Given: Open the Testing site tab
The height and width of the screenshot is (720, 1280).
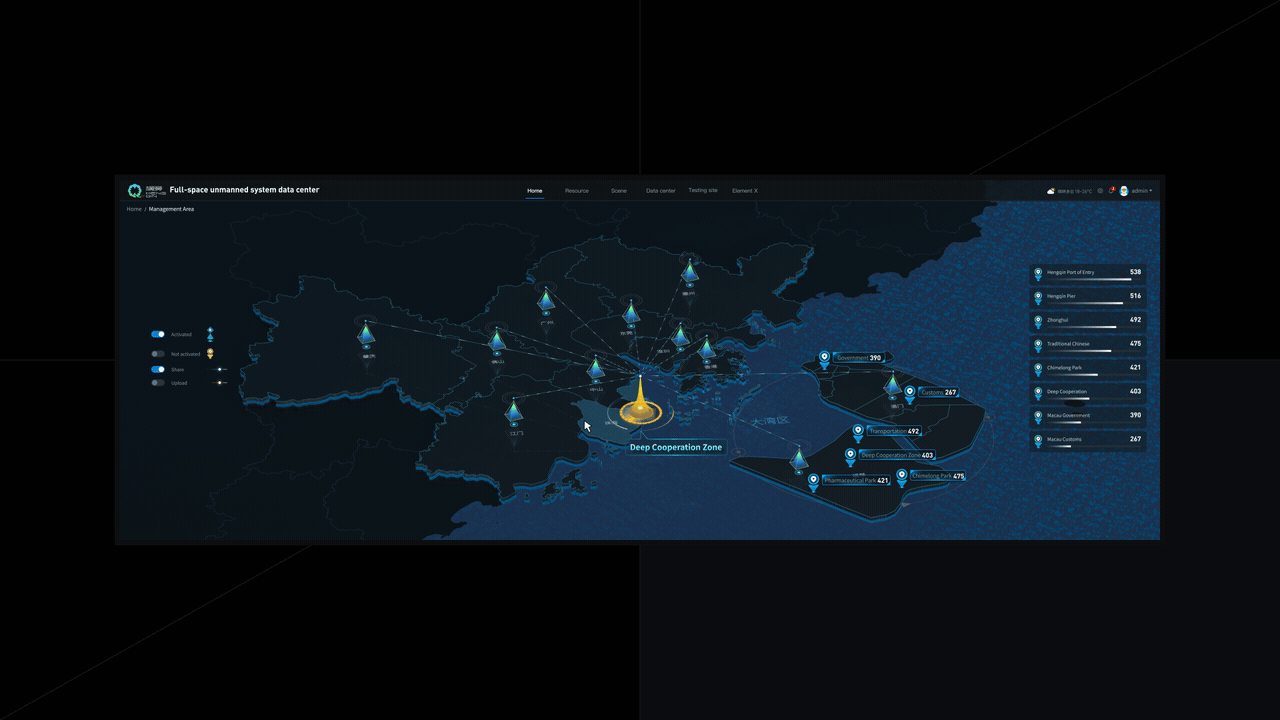Looking at the screenshot, I should click(x=703, y=190).
